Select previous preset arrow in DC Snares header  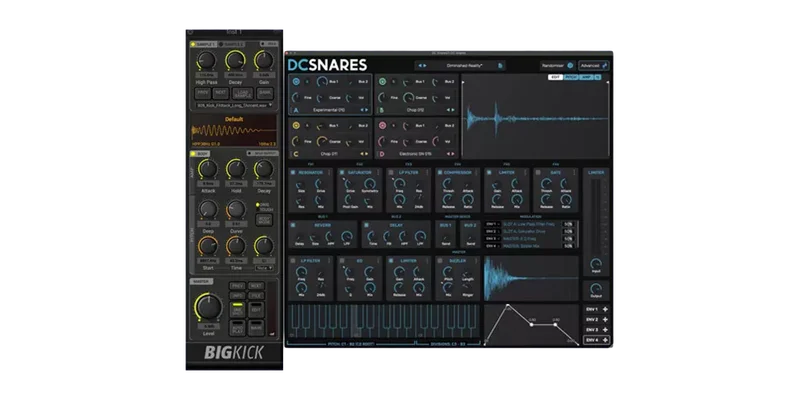pos(420,66)
